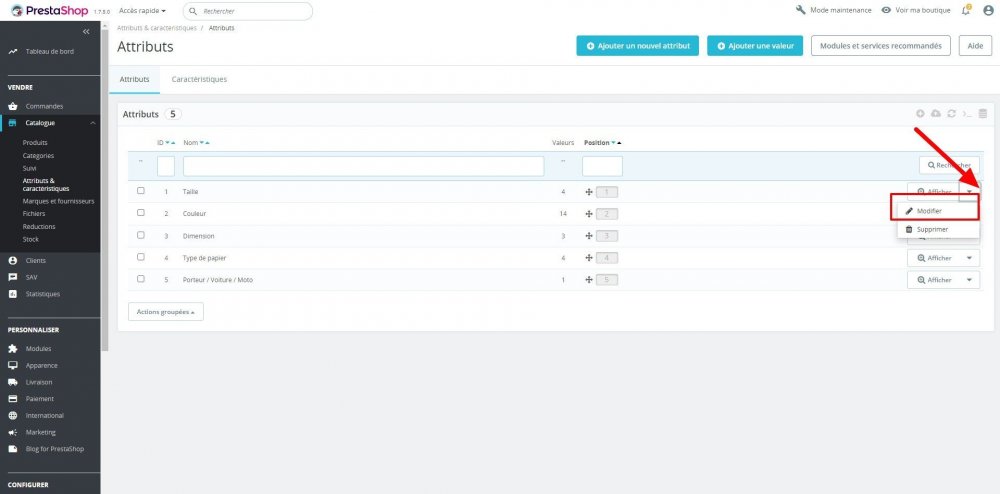
Task: Click the cloud export icon in panel header
Action: tap(936, 113)
